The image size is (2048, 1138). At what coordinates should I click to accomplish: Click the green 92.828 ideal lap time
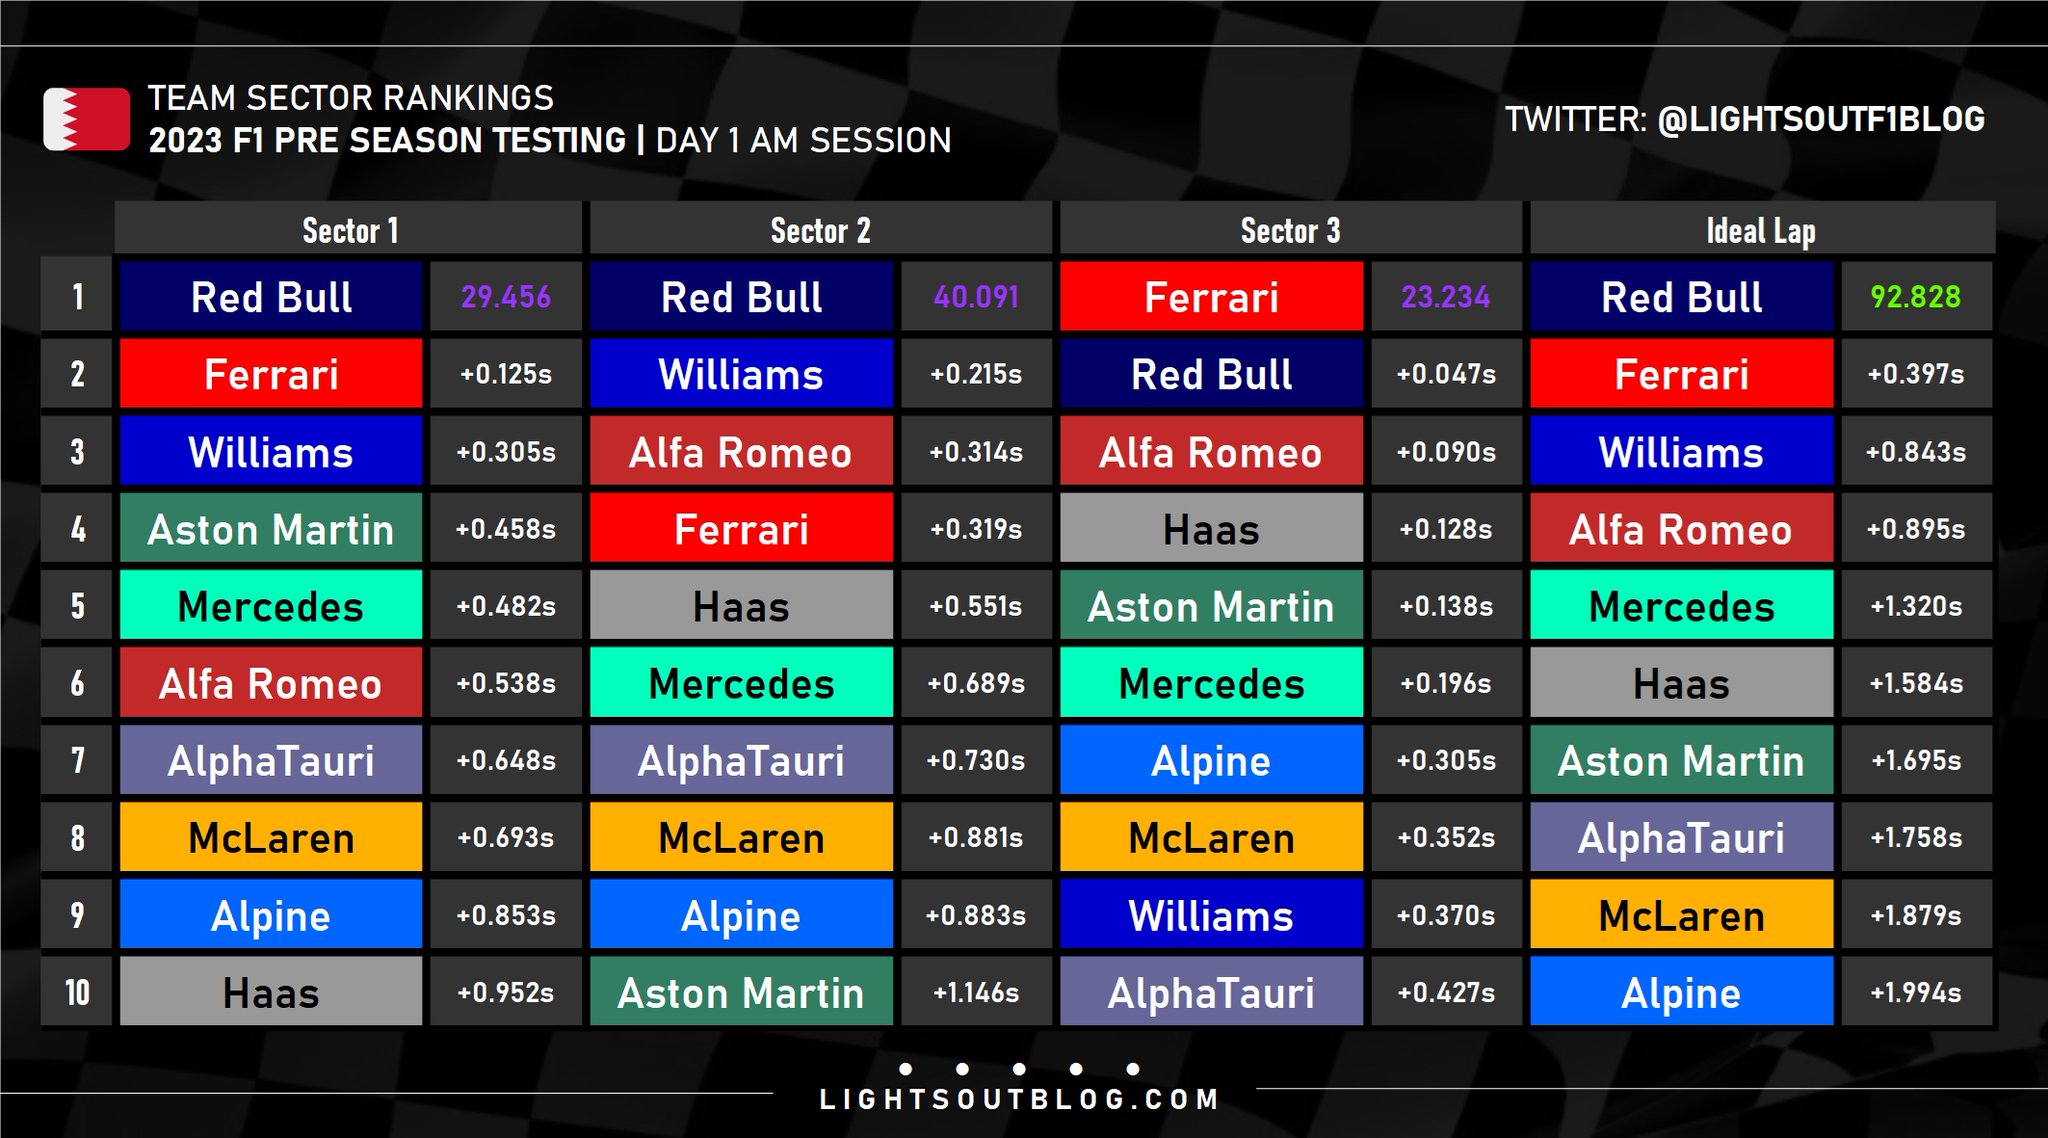pyautogui.click(x=1916, y=297)
